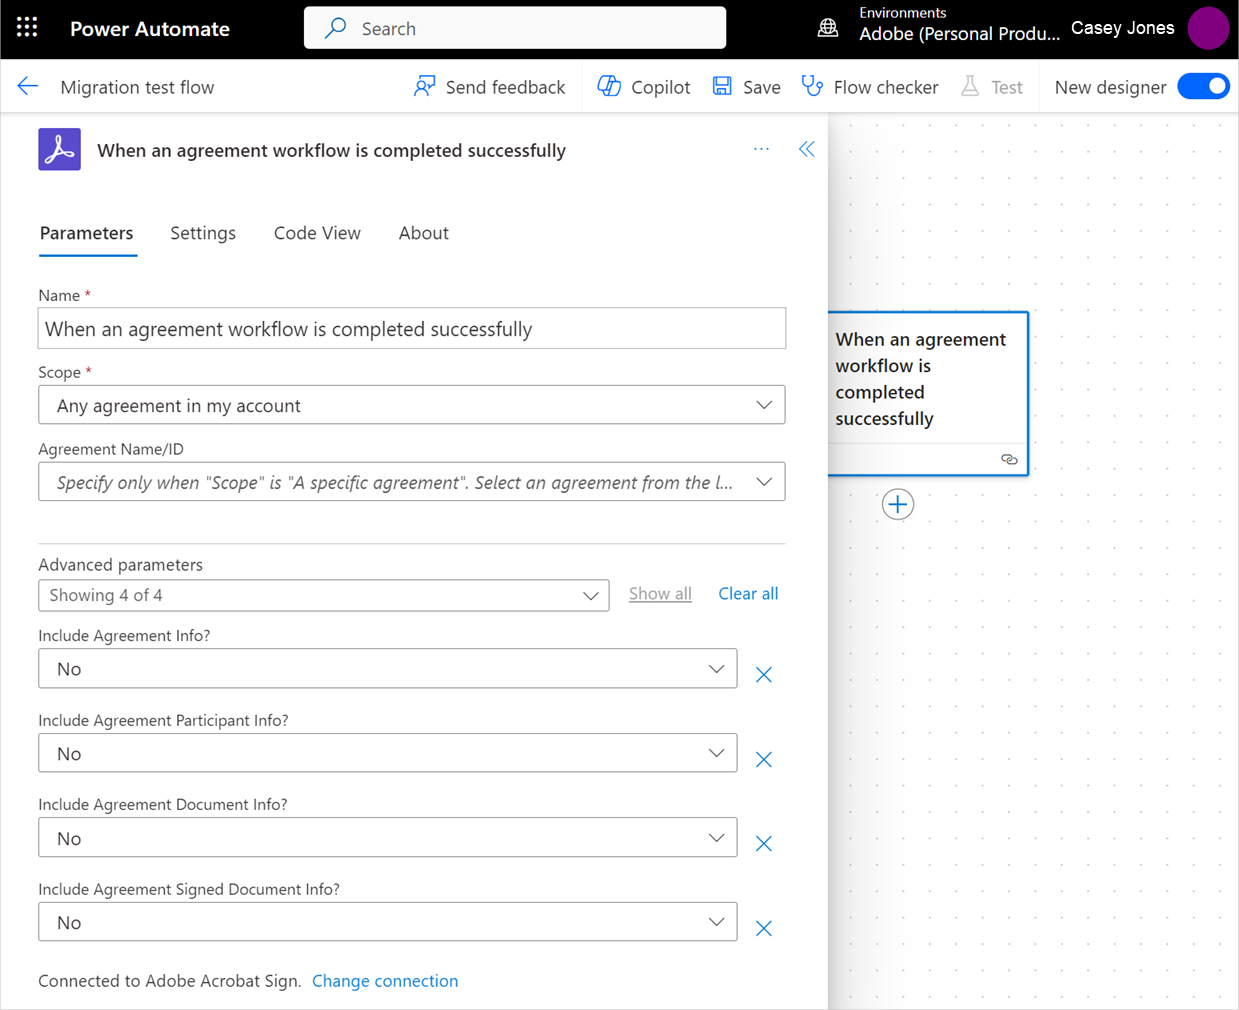Click the Send feedback icon
1239x1010 pixels.
click(x=424, y=86)
